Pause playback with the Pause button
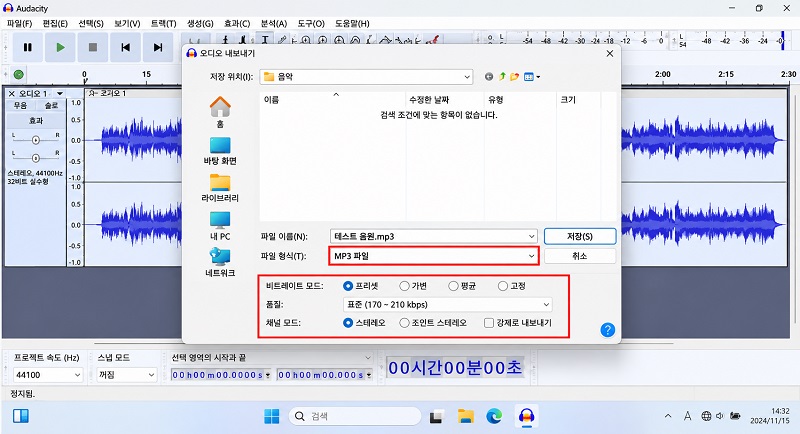800x434 pixels. pos(28,47)
